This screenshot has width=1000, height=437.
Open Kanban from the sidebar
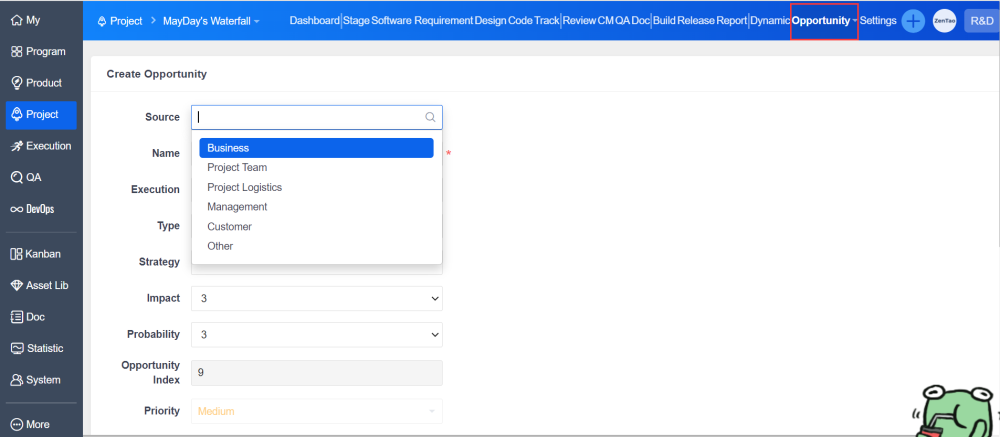click(36, 254)
